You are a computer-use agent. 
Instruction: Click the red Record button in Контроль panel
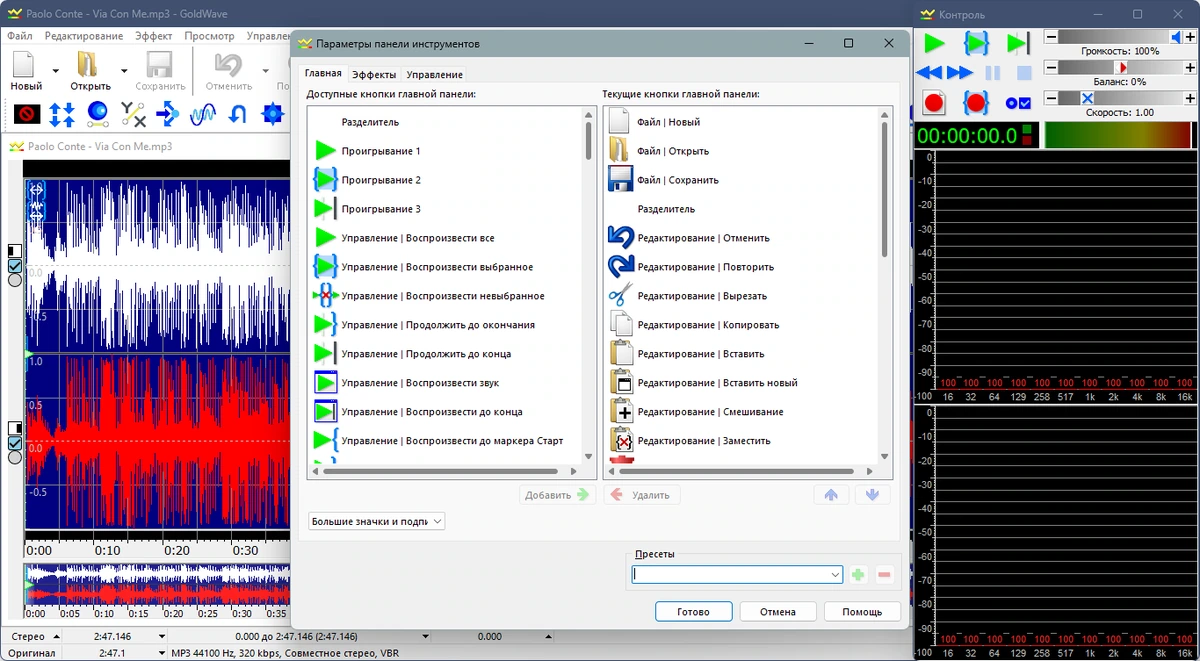tap(934, 102)
